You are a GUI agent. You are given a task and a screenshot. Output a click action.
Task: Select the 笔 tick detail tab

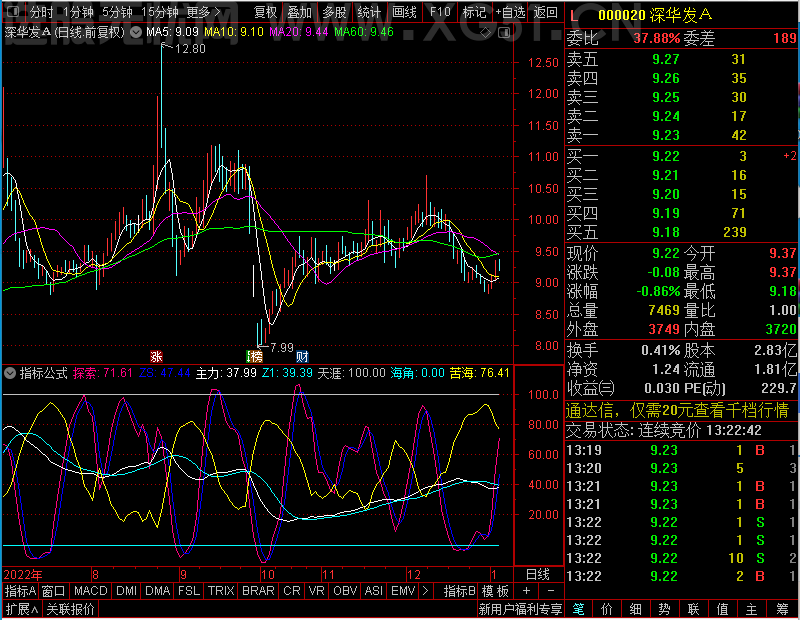point(578,609)
